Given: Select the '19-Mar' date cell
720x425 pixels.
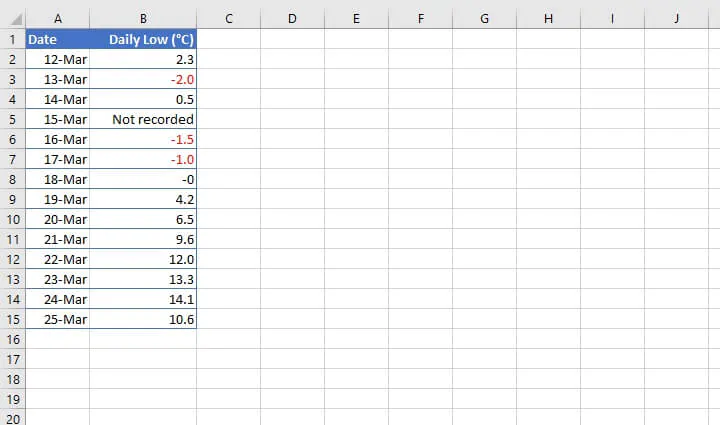Looking at the screenshot, I should click(58, 199).
